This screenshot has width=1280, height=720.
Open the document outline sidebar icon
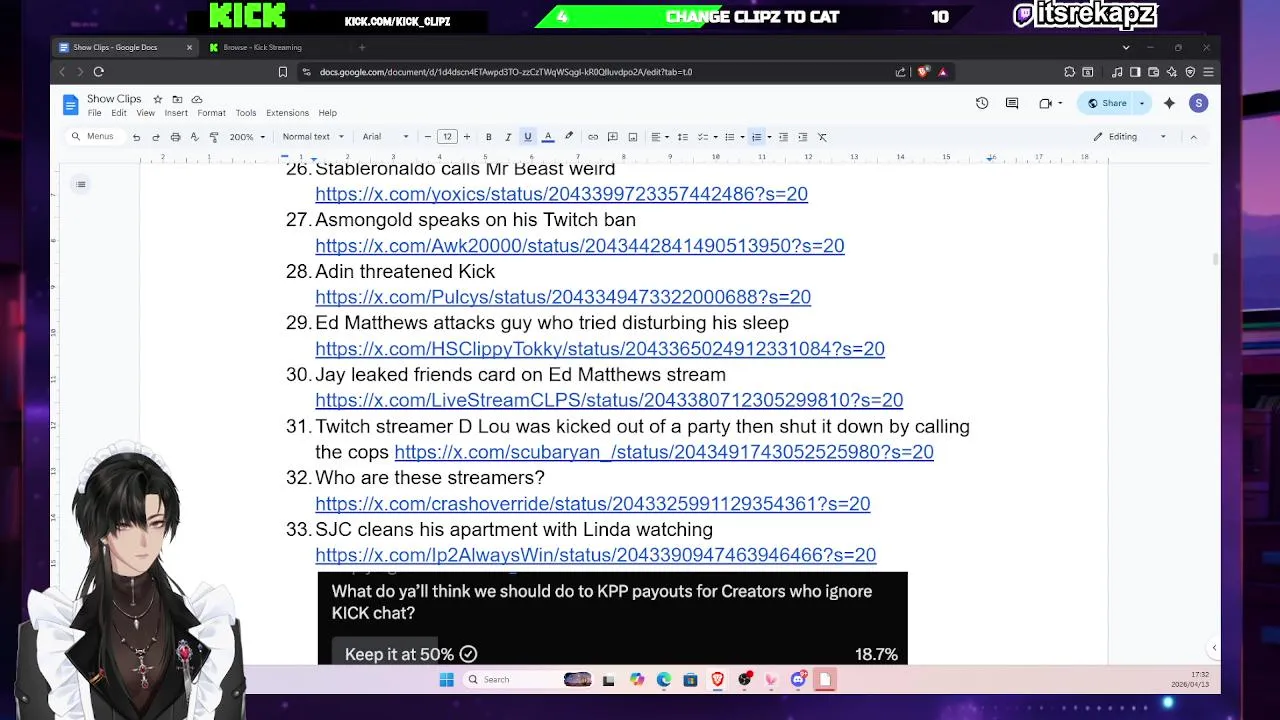click(x=81, y=184)
